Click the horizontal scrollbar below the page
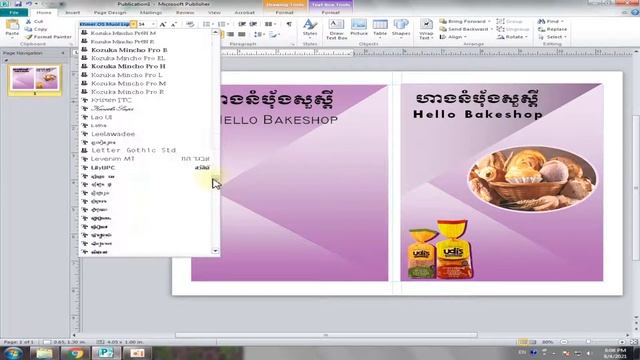The height and width of the screenshot is (360, 640). click(326, 335)
